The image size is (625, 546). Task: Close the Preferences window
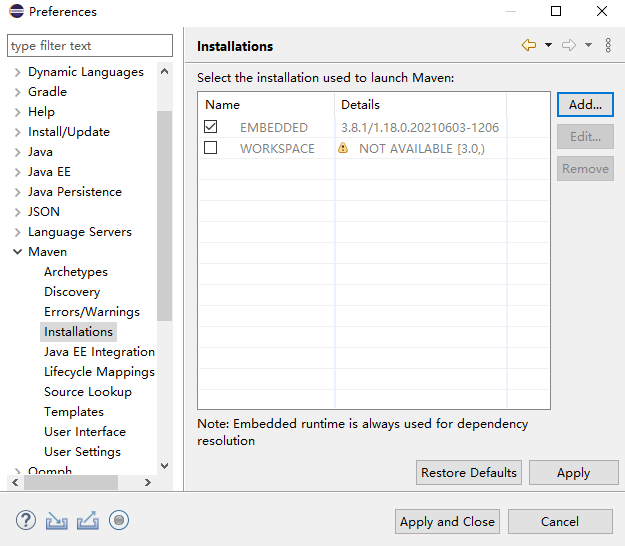click(602, 11)
